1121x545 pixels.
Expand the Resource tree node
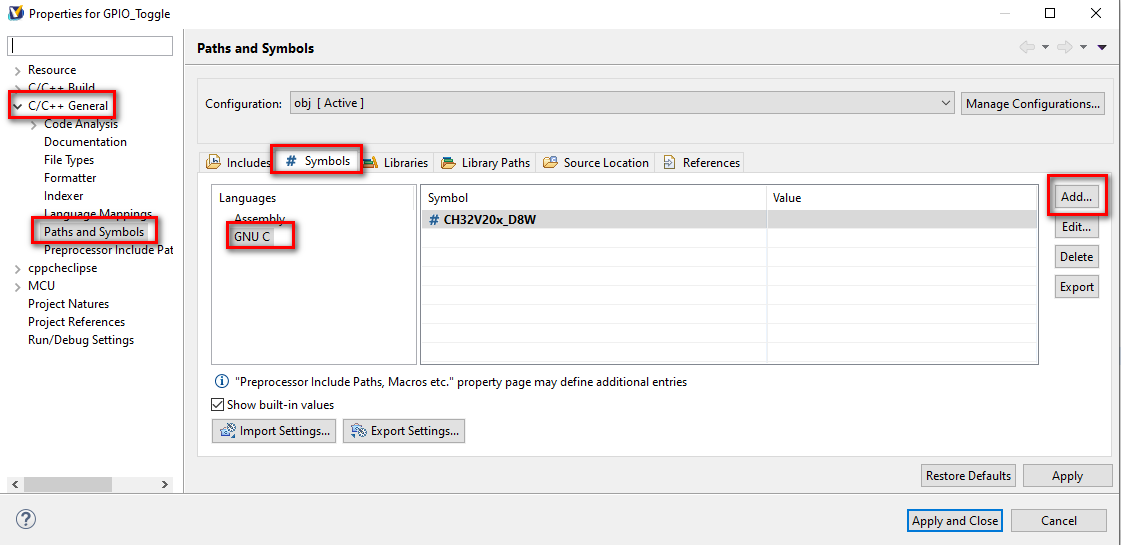pos(17,71)
